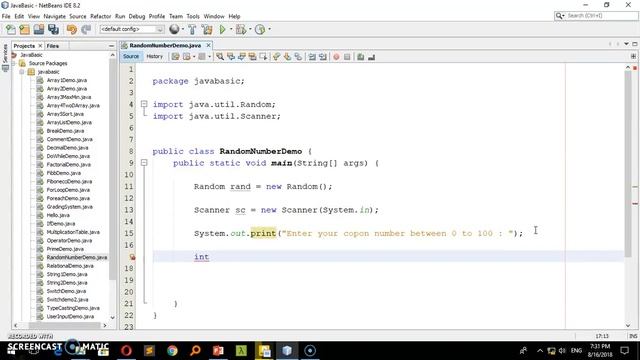Open the Refactor menu
The image size is (640, 360).
(x=100, y=16)
